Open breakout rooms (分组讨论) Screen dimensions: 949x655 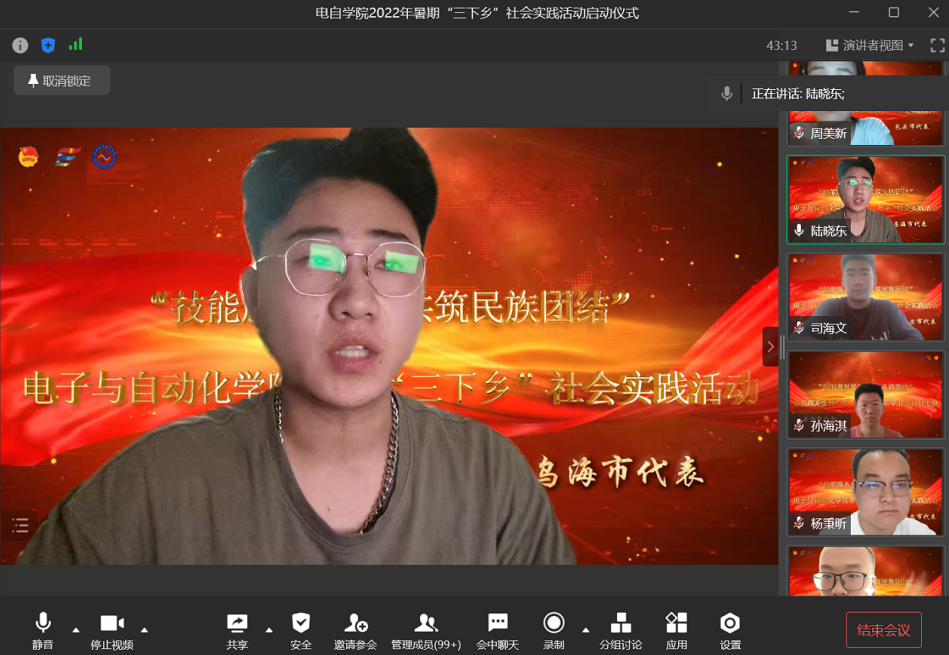pyautogui.click(x=620, y=631)
